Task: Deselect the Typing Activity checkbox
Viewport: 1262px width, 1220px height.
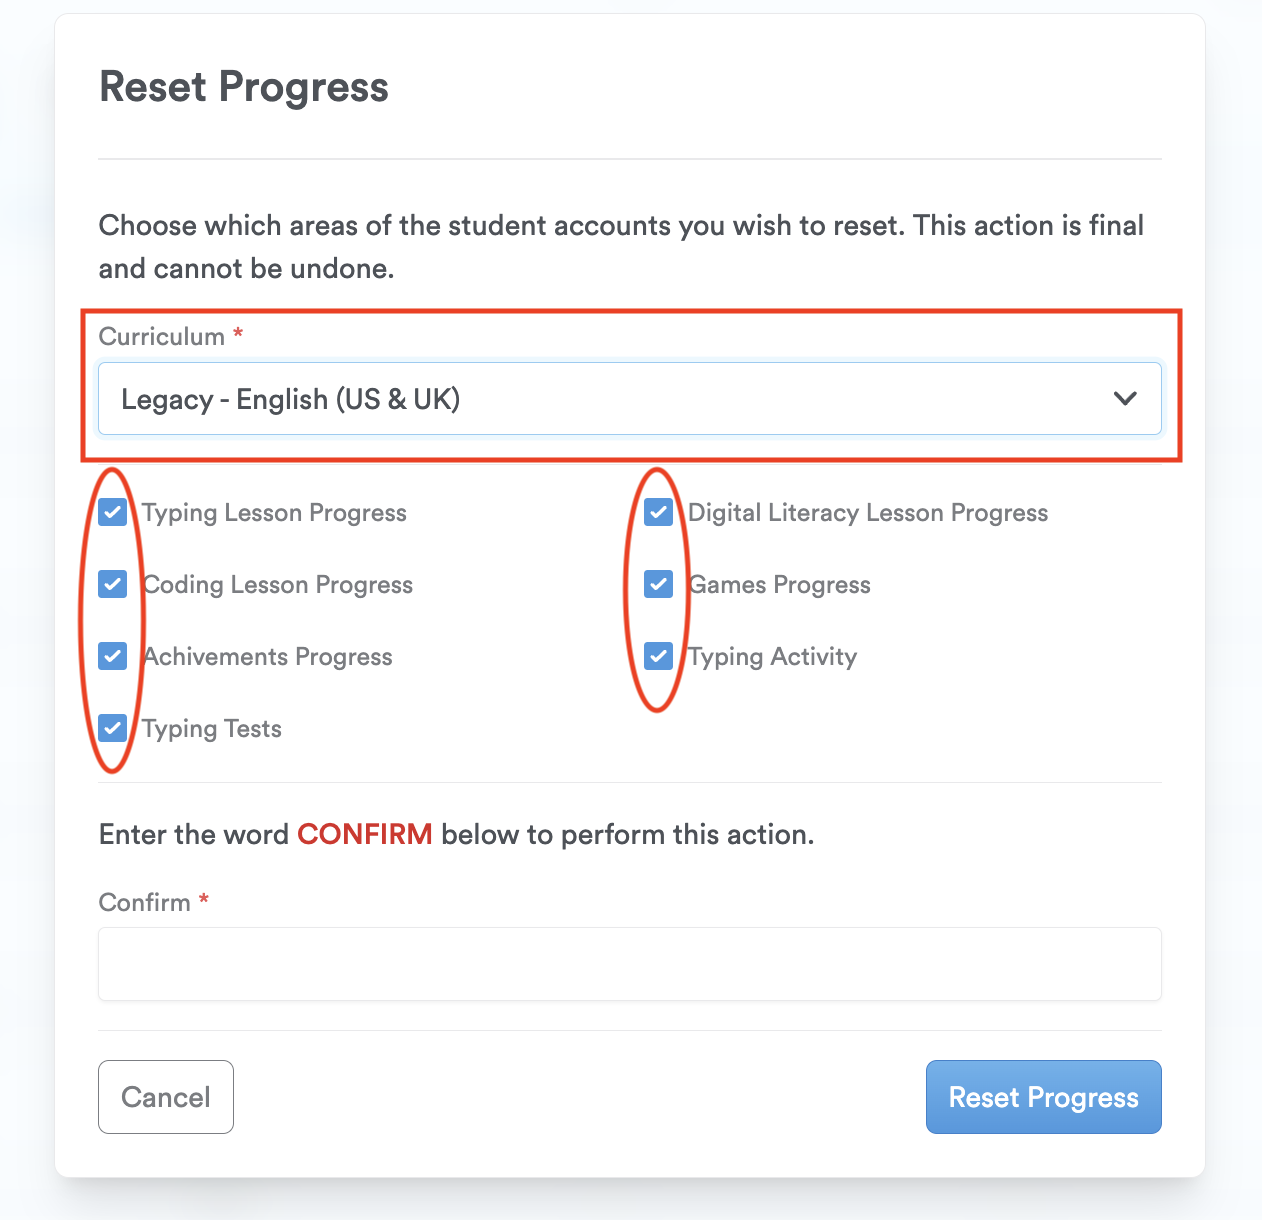Action: point(658,657)
